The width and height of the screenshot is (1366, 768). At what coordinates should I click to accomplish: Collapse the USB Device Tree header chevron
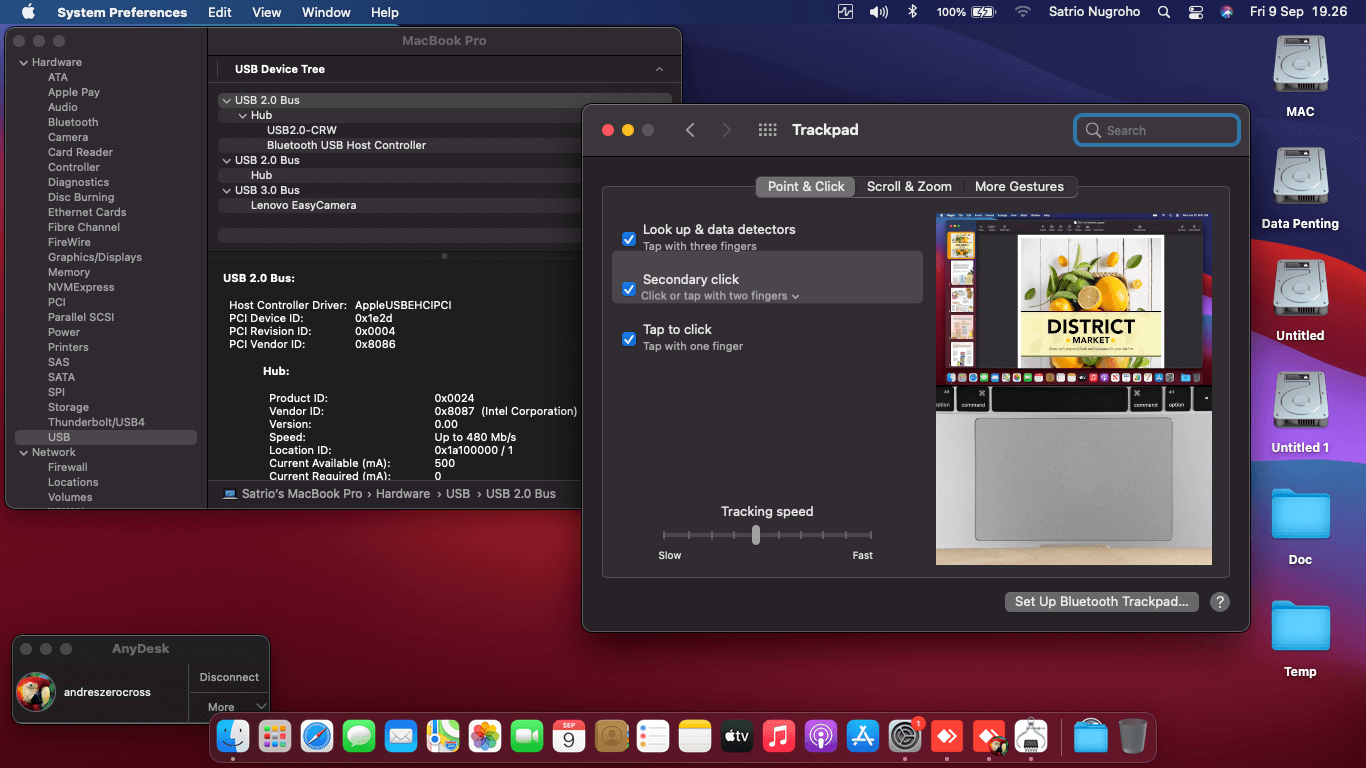[x=659, y=69]
